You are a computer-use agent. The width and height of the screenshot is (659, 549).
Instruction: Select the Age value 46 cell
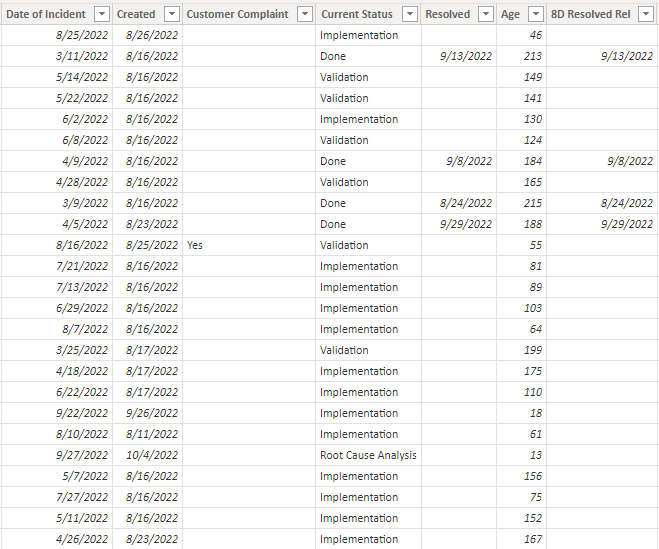[x=522, y=35]
